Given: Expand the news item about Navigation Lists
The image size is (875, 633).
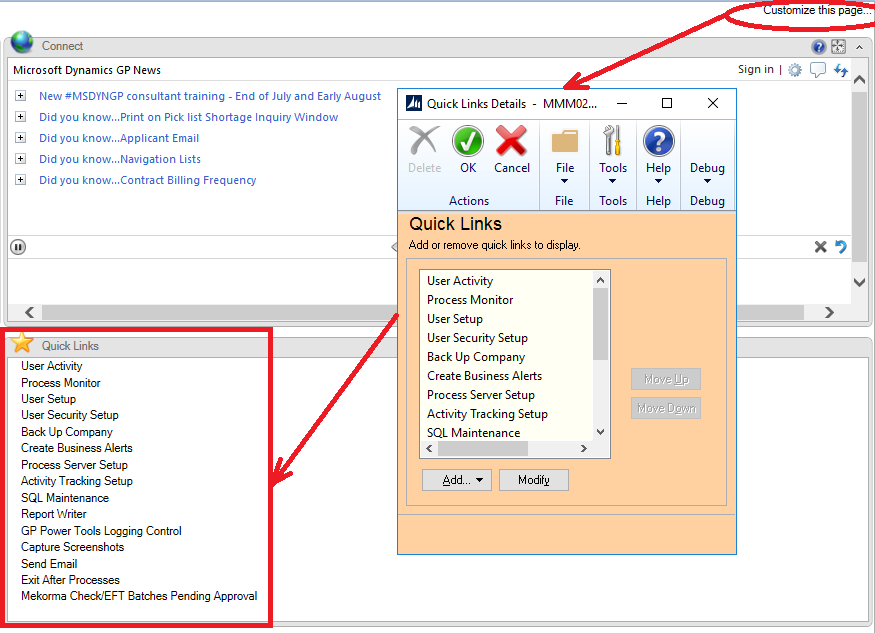Looking at the screenshot, I should point(21,159).
